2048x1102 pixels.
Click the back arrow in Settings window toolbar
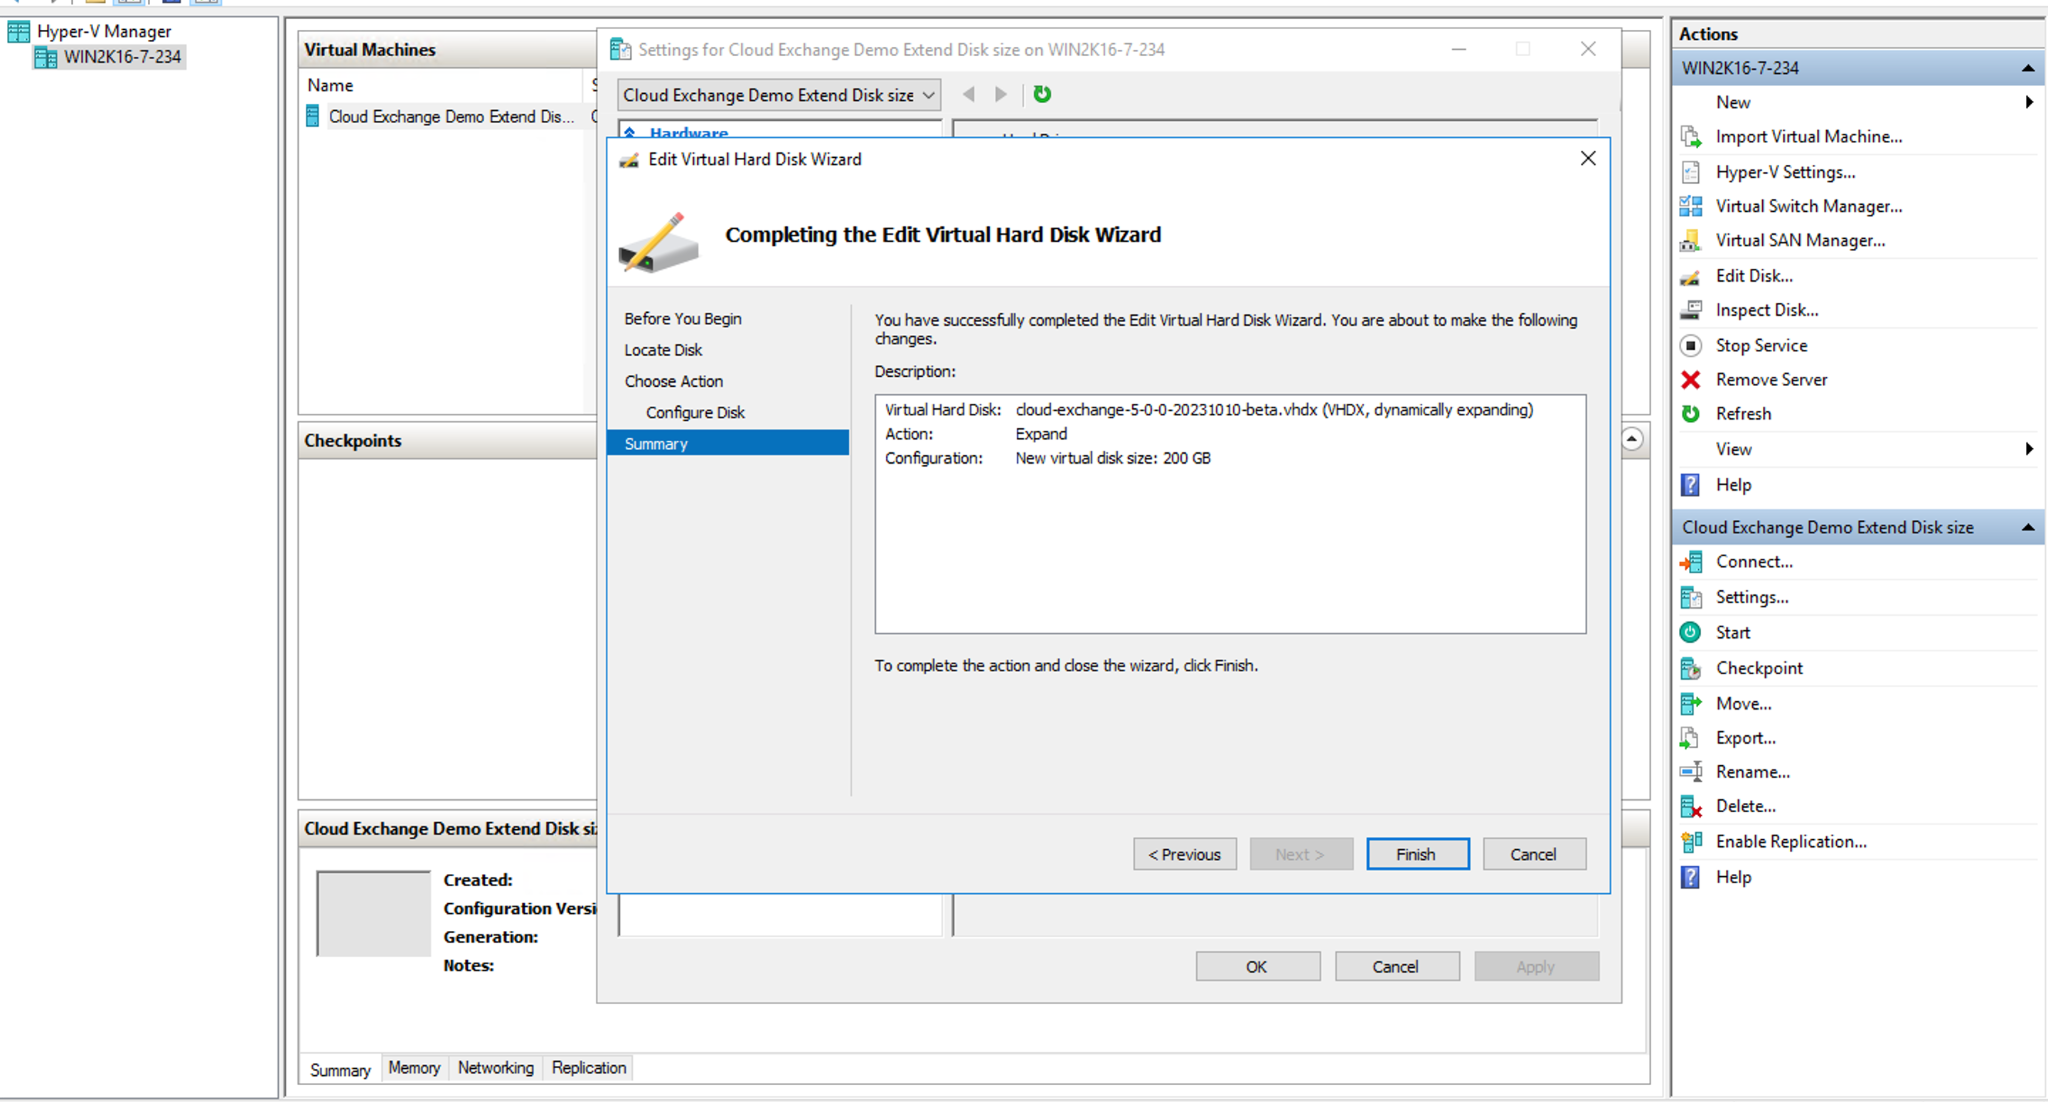coord(968,94)
